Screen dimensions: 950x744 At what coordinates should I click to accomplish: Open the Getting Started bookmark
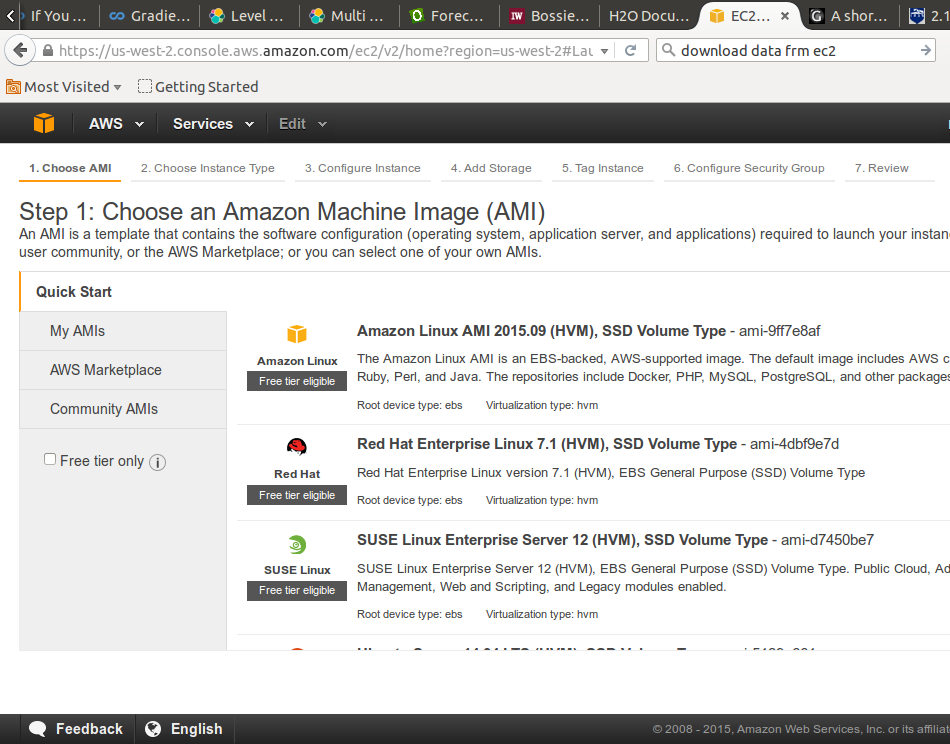coord(198,87)
